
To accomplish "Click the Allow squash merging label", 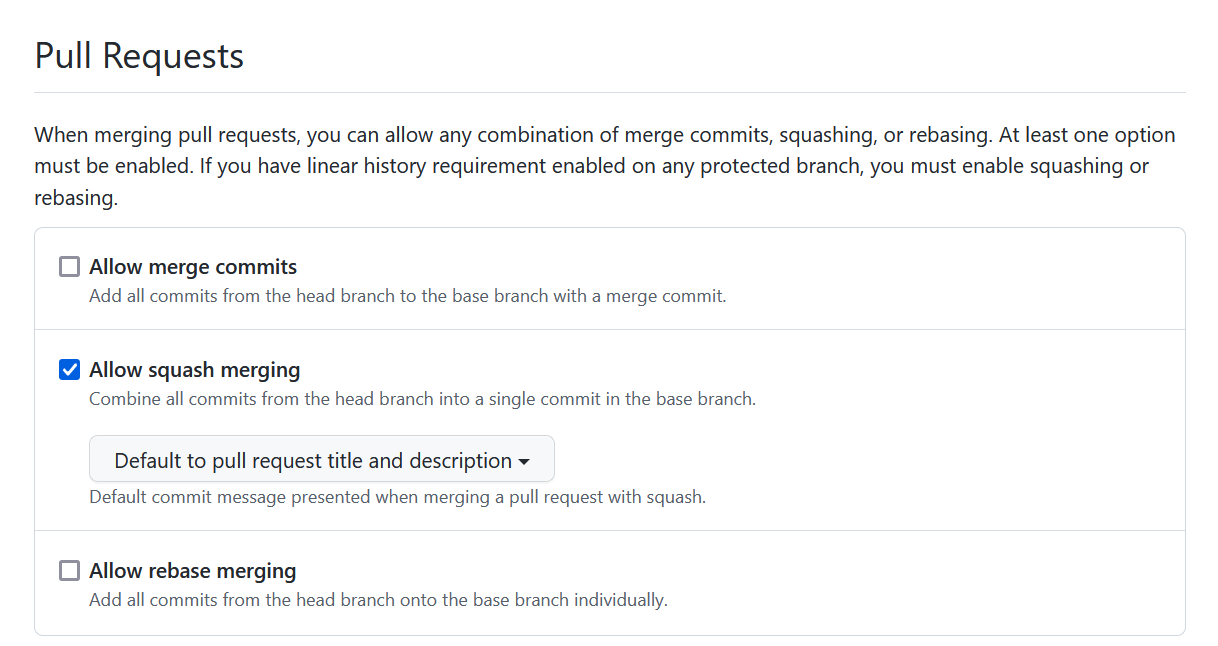I will [194, 369].
